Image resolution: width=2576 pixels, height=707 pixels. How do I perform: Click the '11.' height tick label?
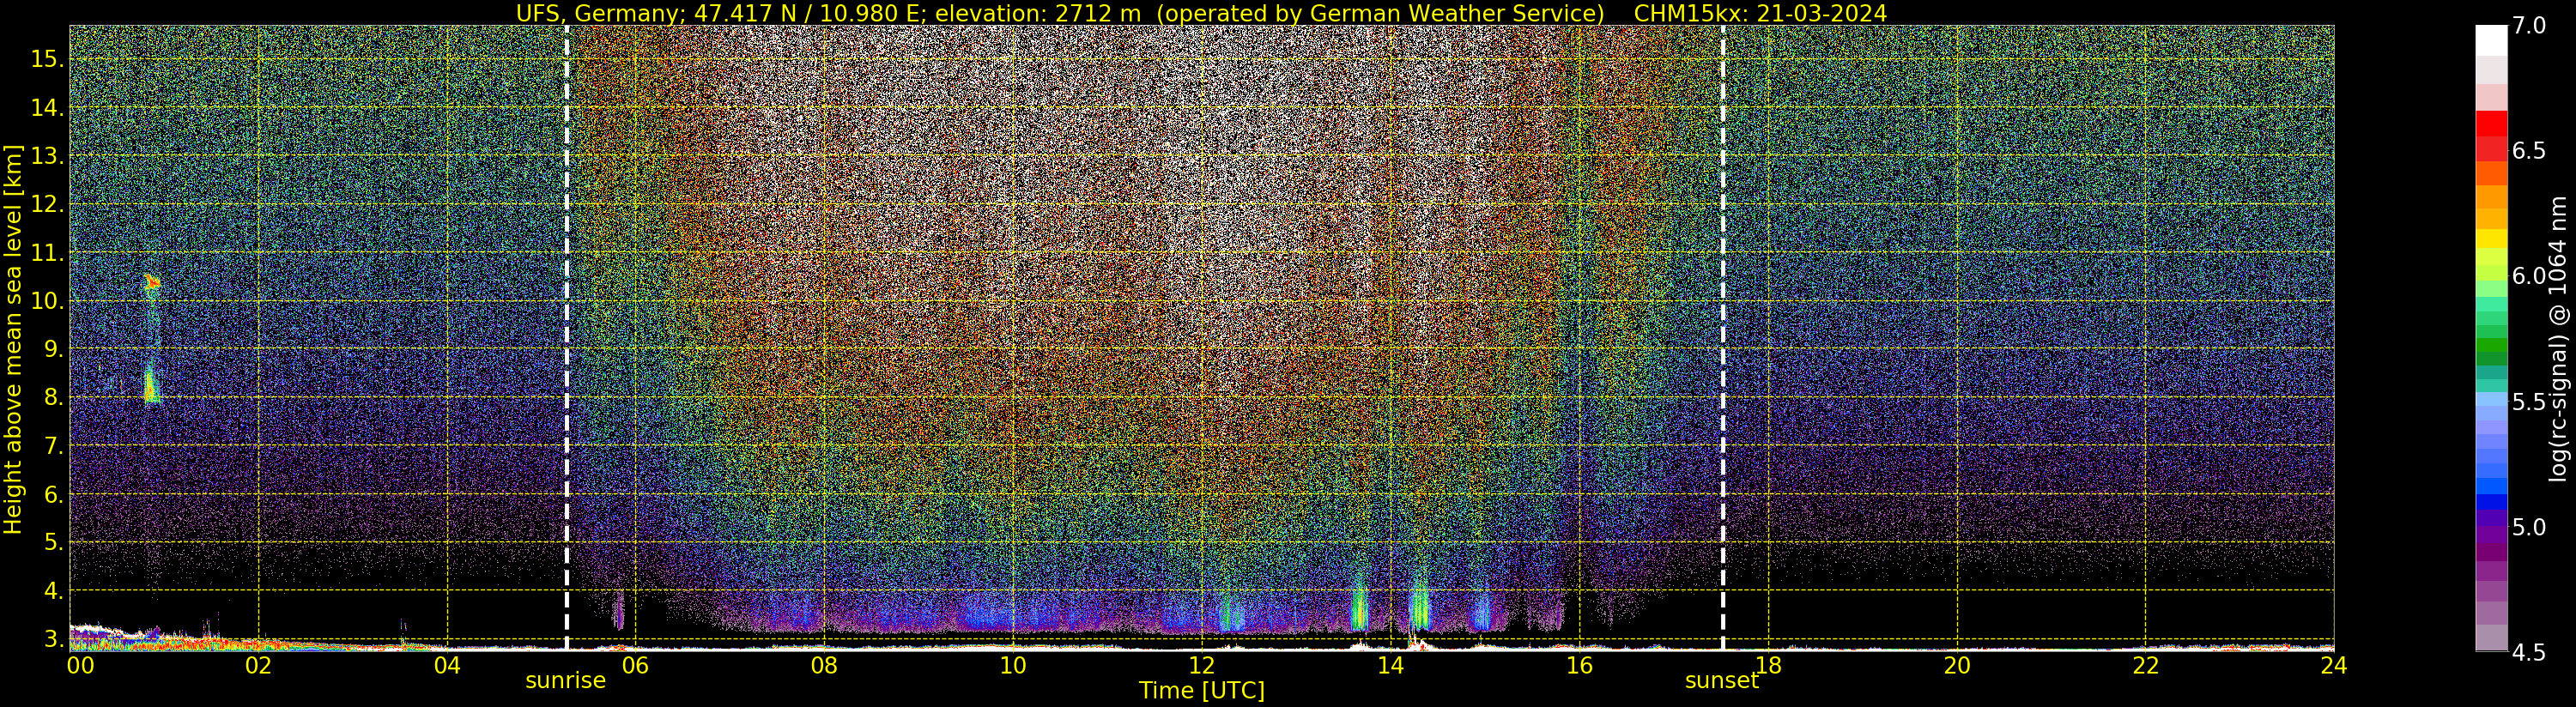[47, 253]
